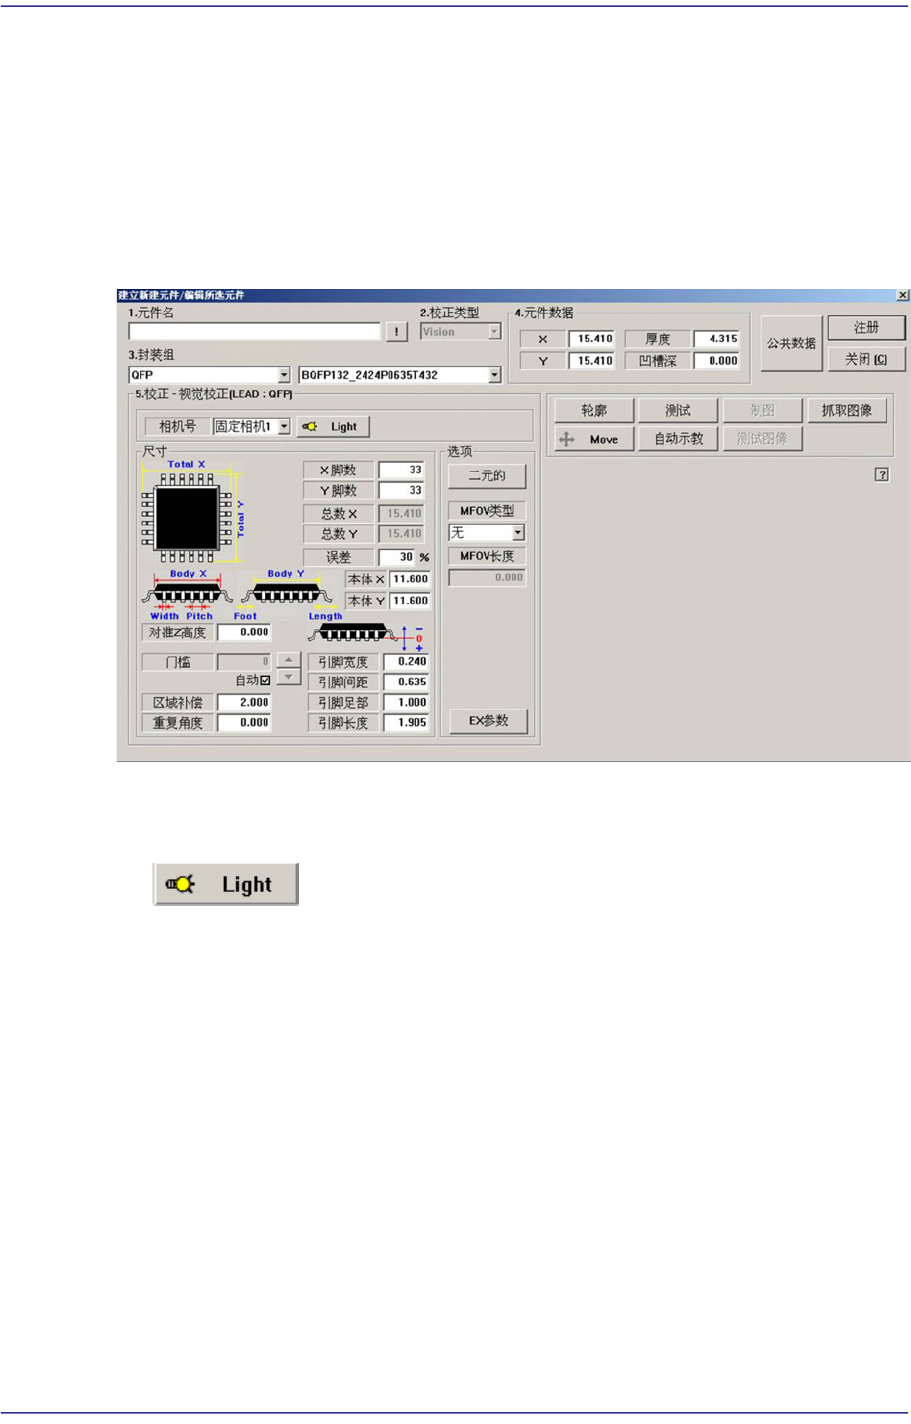
Task: Open the QFP package group dropdown
Action: [x=284, y=375]
